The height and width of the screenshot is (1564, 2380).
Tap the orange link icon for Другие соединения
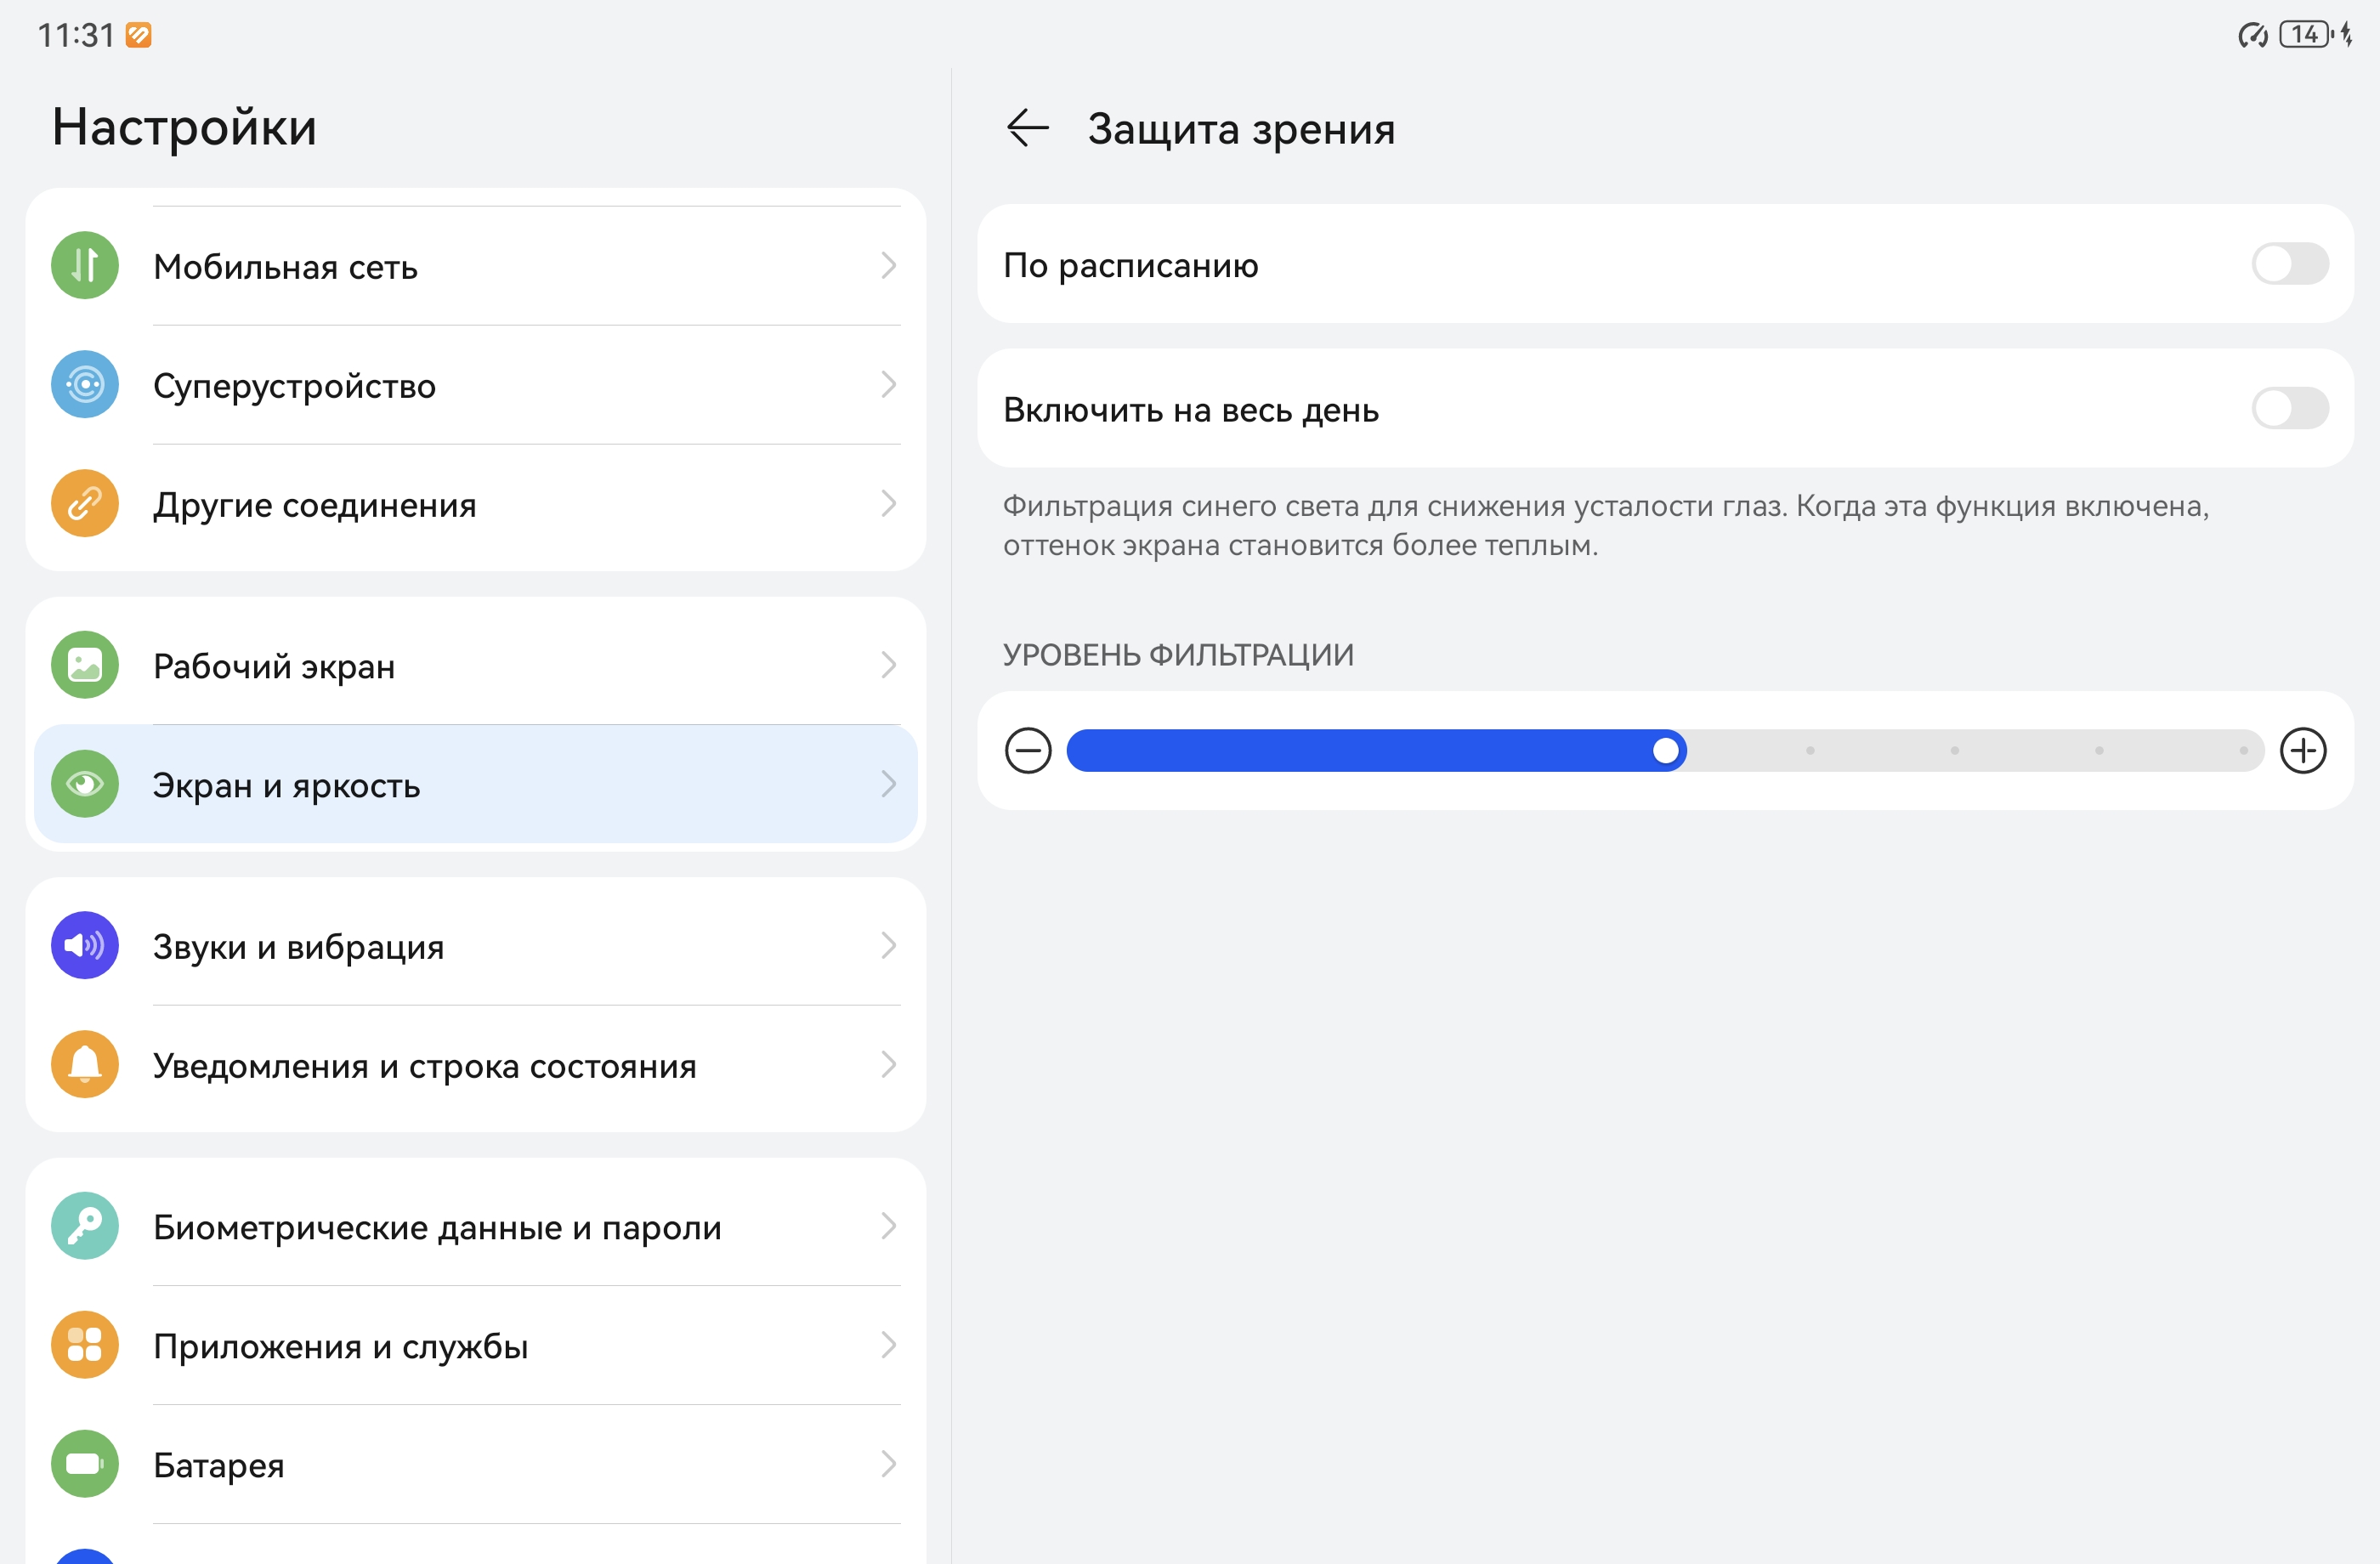(85, 504)
